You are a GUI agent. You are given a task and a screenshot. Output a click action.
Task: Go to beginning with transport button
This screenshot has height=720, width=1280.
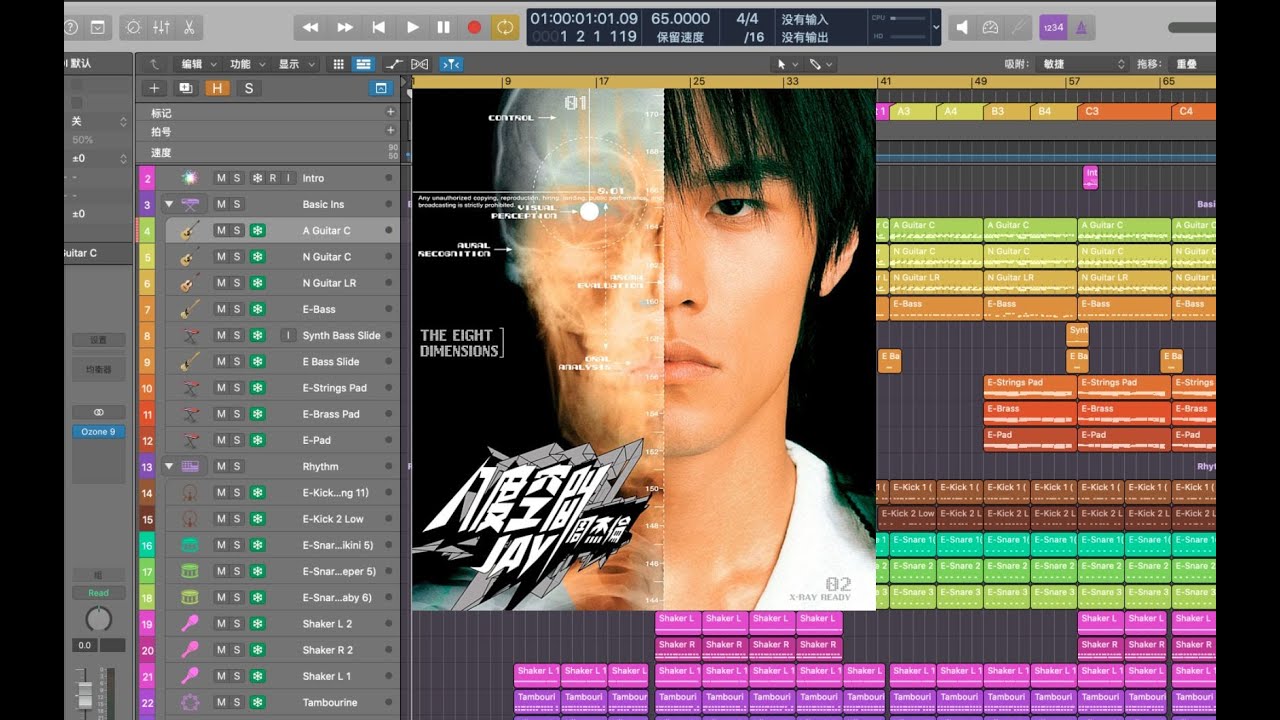[378, 27]
